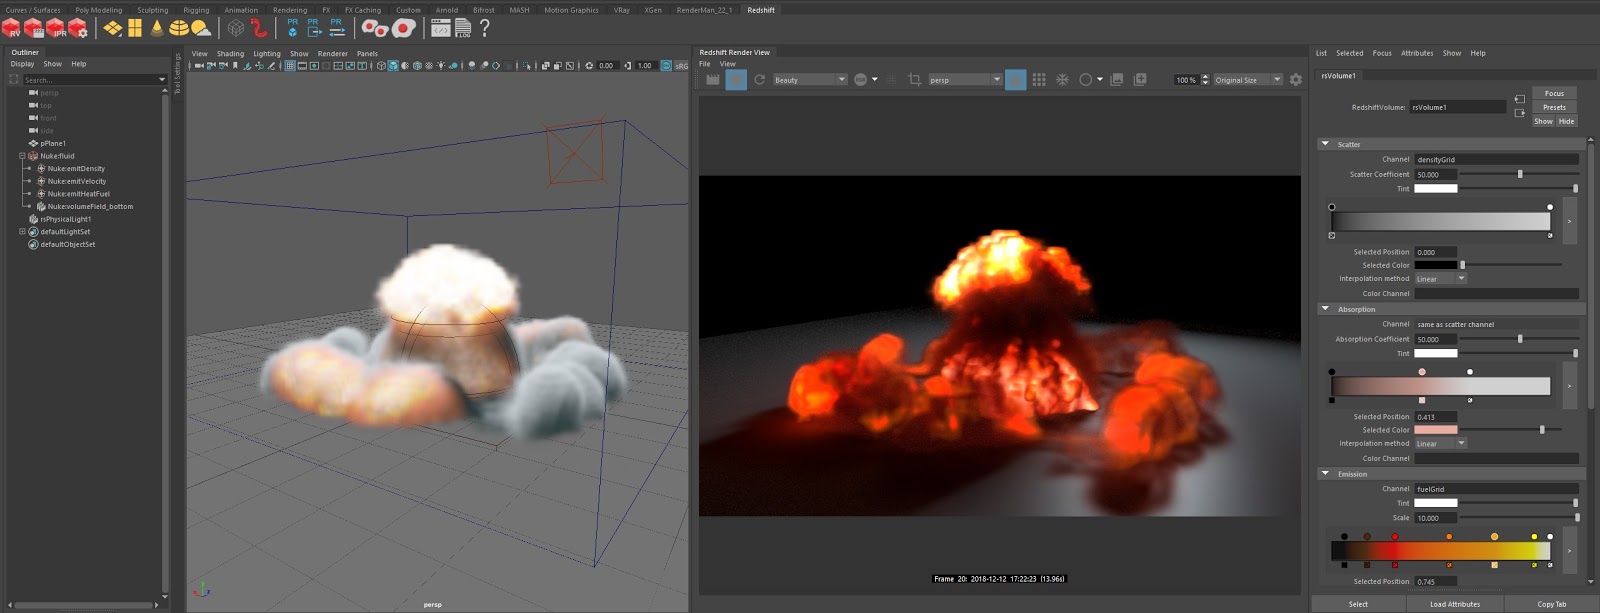
Task: Create Redshift sun and sky icon
Action: click(201, 28)
